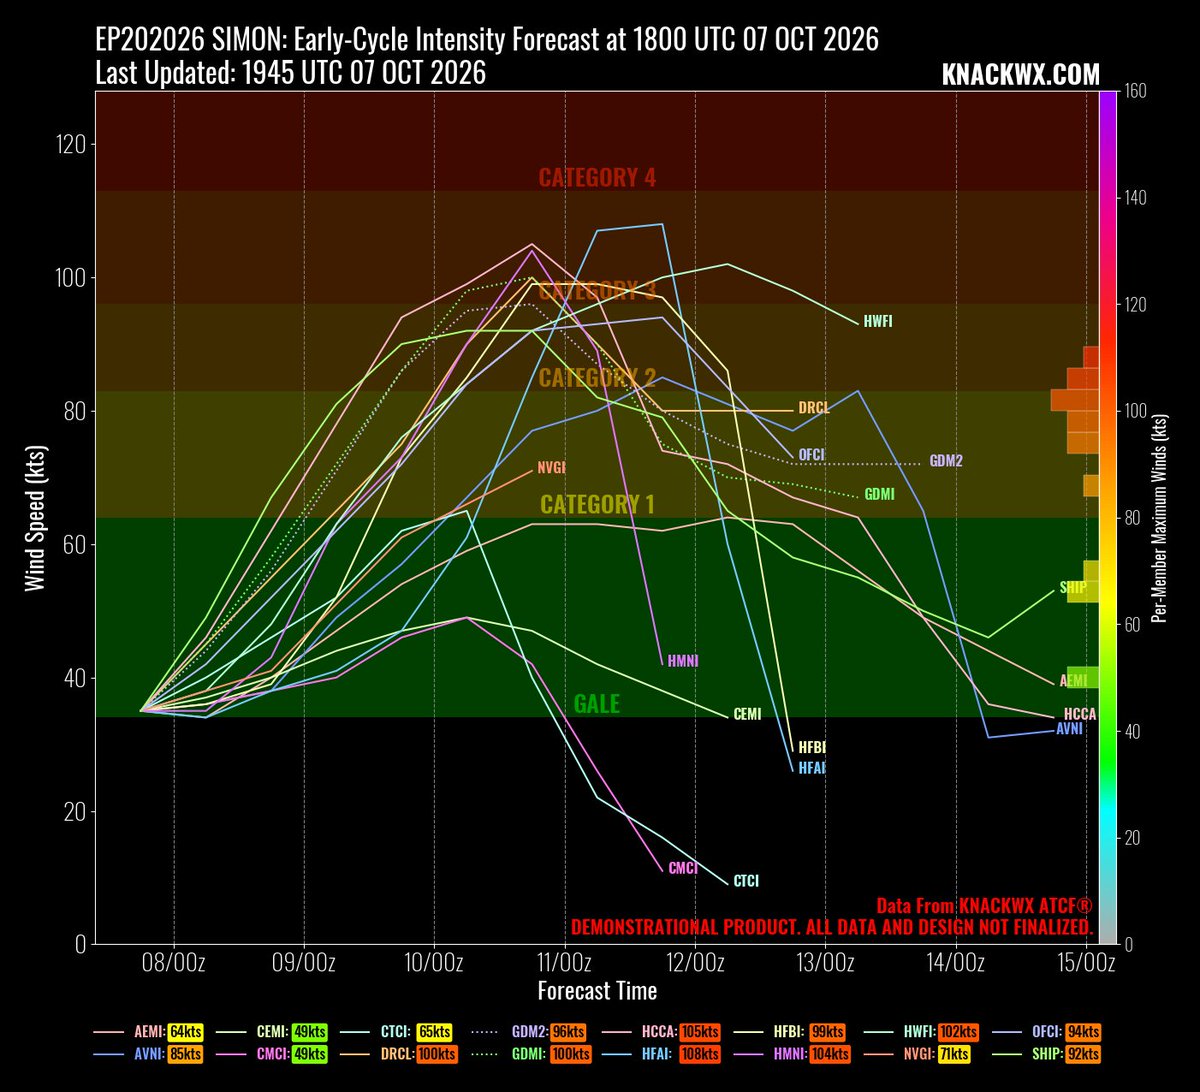Click the CATEGORY 2 band label
The image size is (1200, 1092).
597,378
